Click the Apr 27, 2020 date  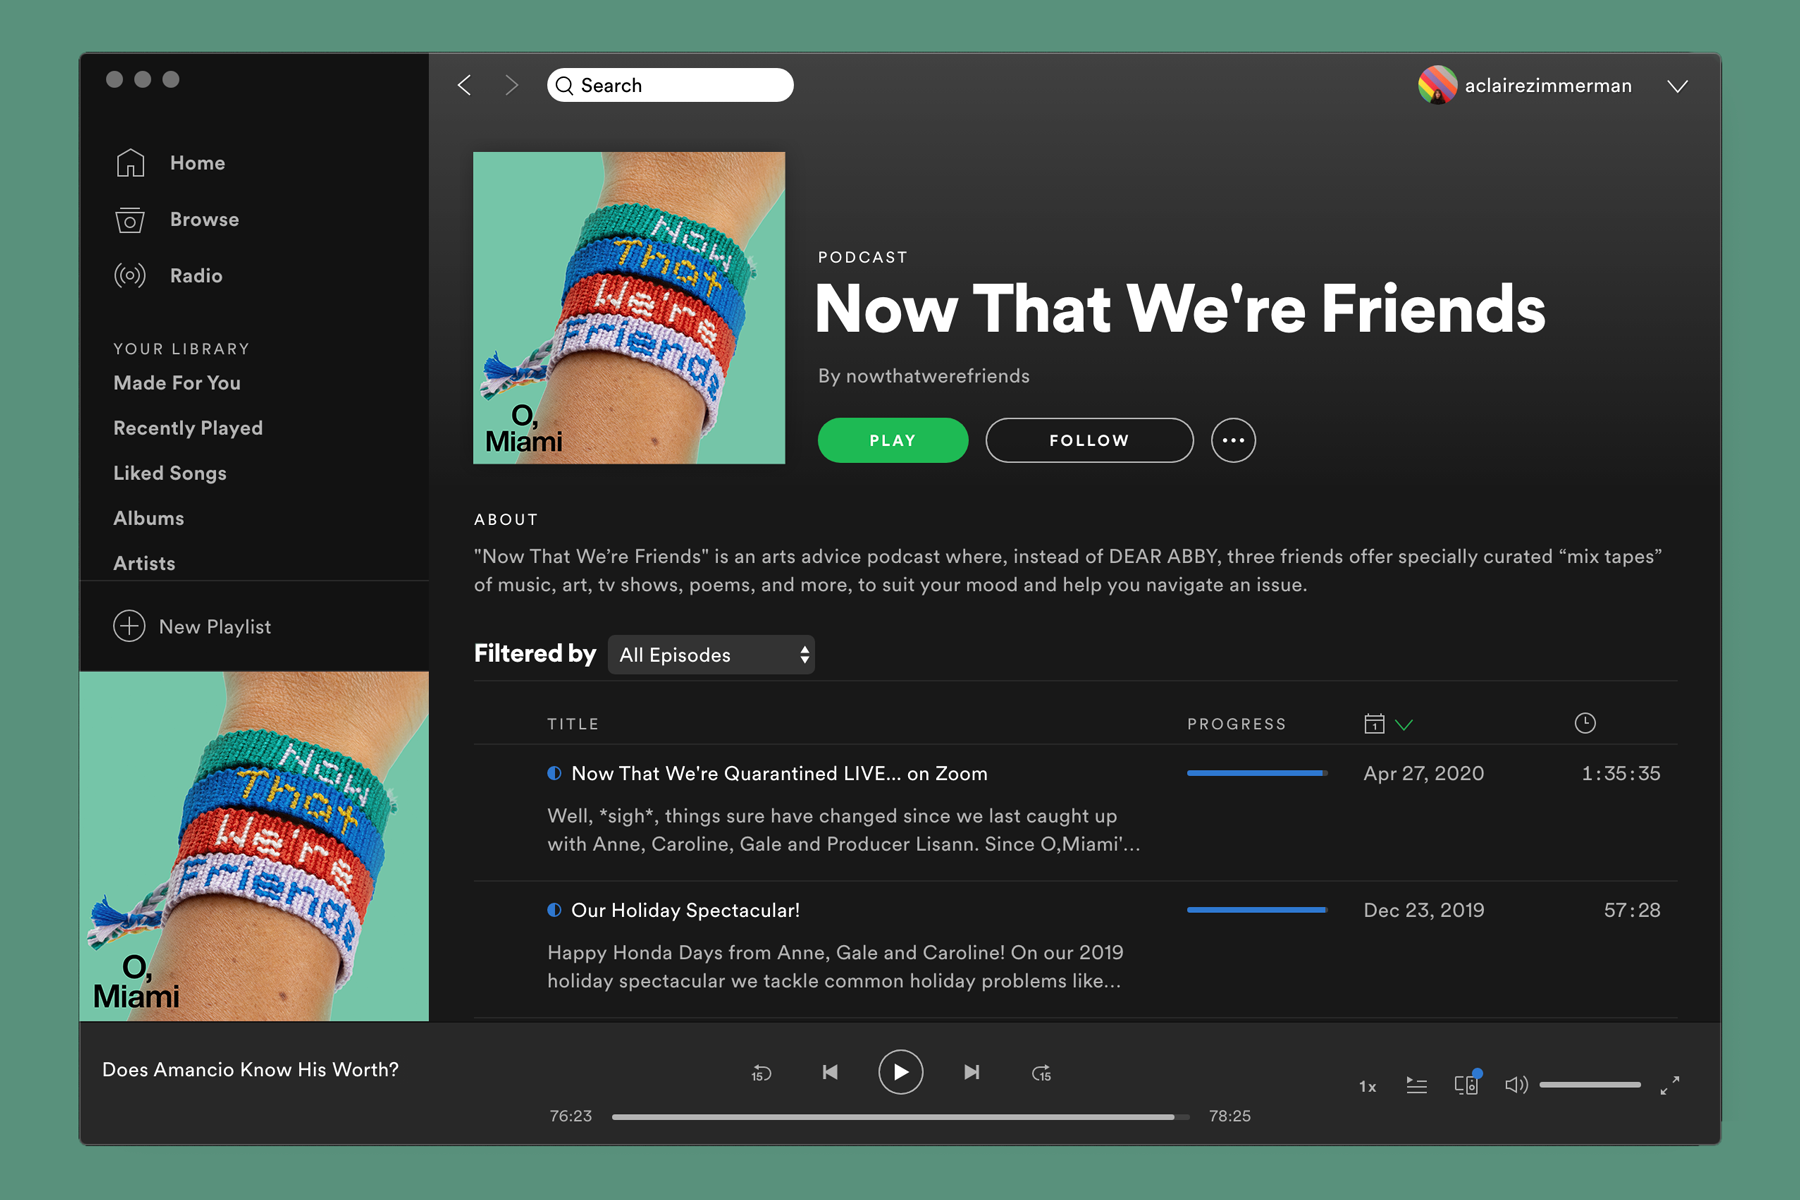[1424, 773]
